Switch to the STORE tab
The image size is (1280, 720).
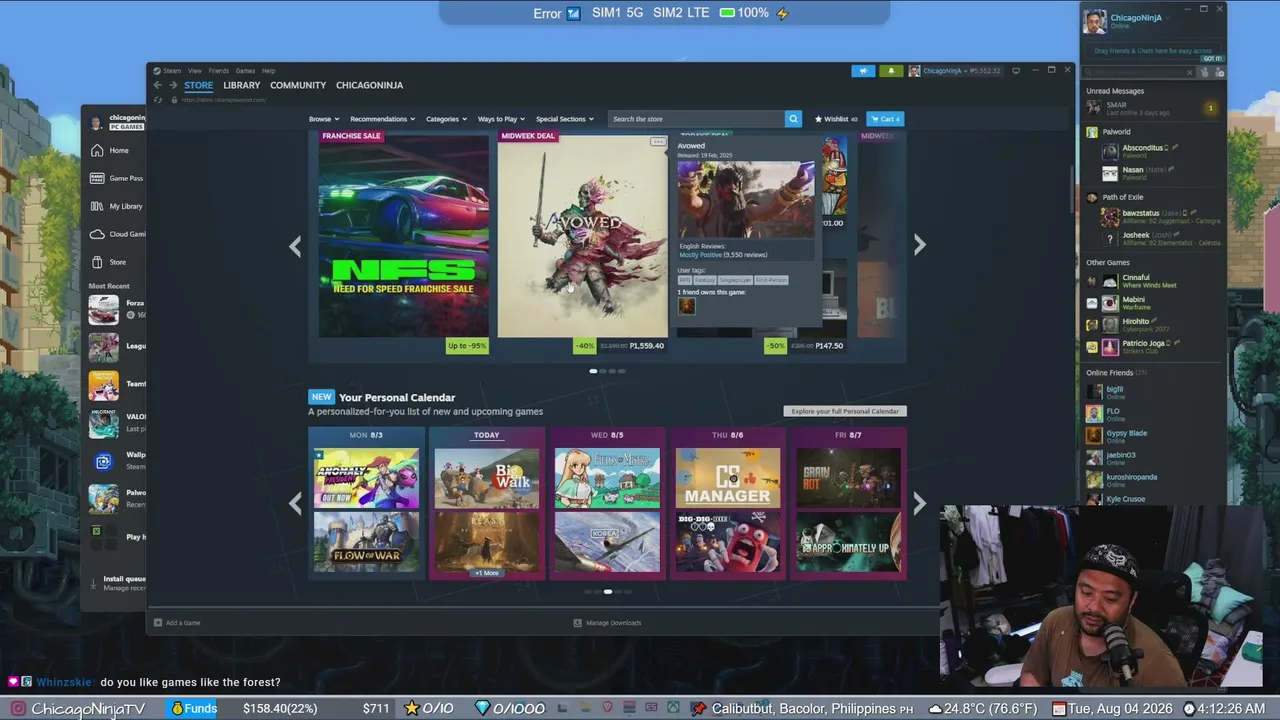198,86
